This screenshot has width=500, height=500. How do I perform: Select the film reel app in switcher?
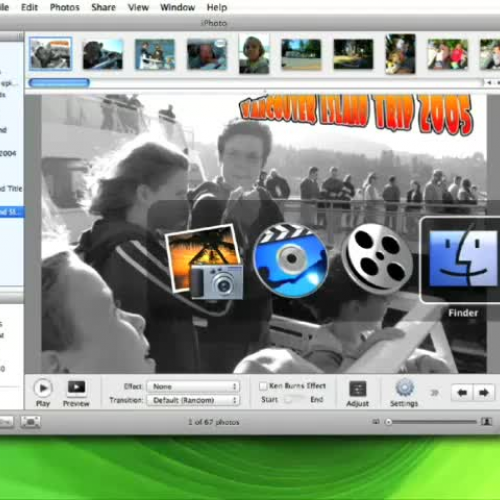tap(377, 258)
